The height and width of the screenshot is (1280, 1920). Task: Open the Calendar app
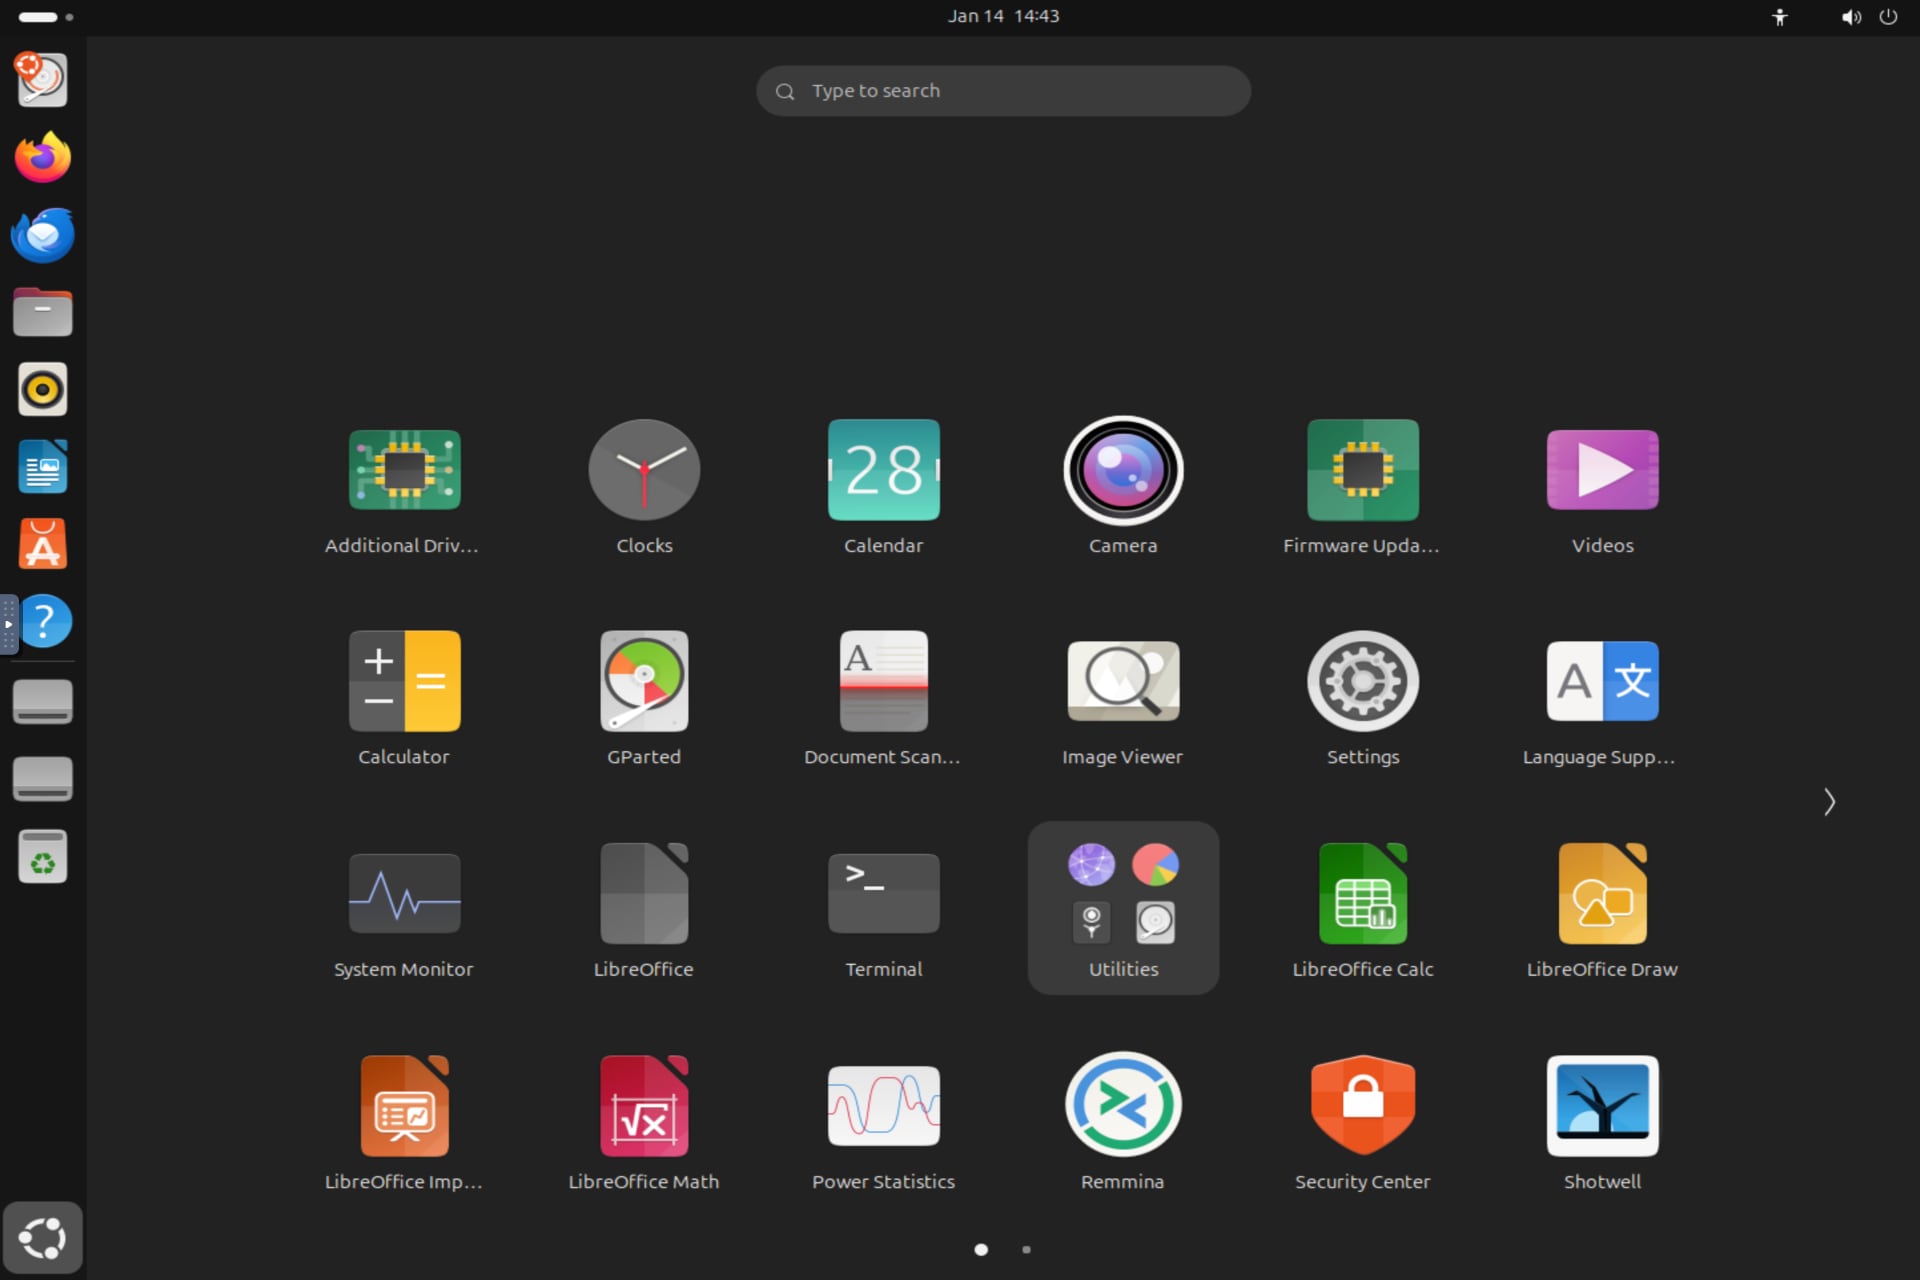(883, 488)
